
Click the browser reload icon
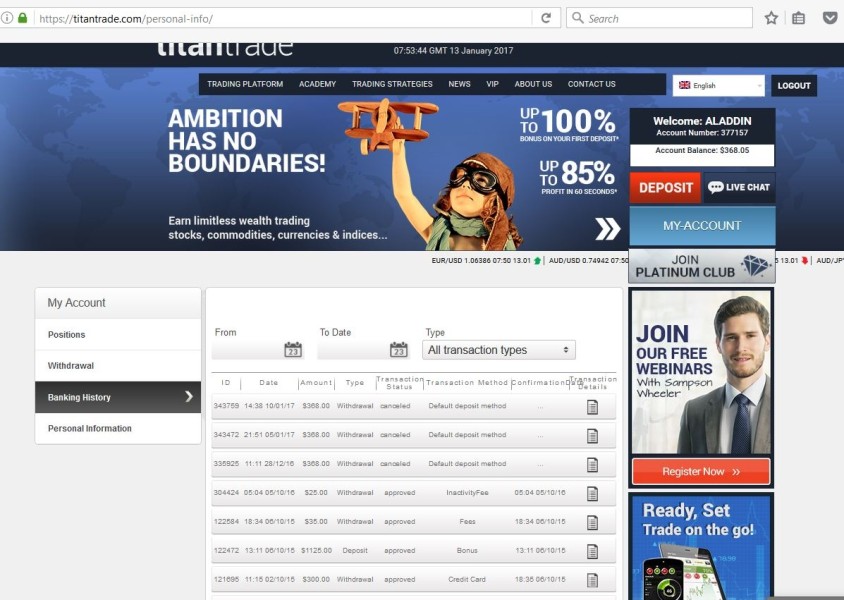click(x=546, y=18)
